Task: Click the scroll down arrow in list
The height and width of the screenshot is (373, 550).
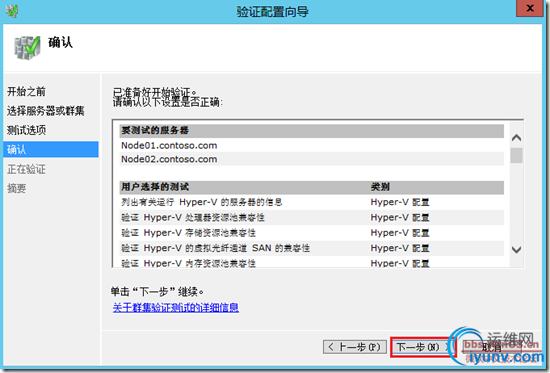Action: point(516,250)
